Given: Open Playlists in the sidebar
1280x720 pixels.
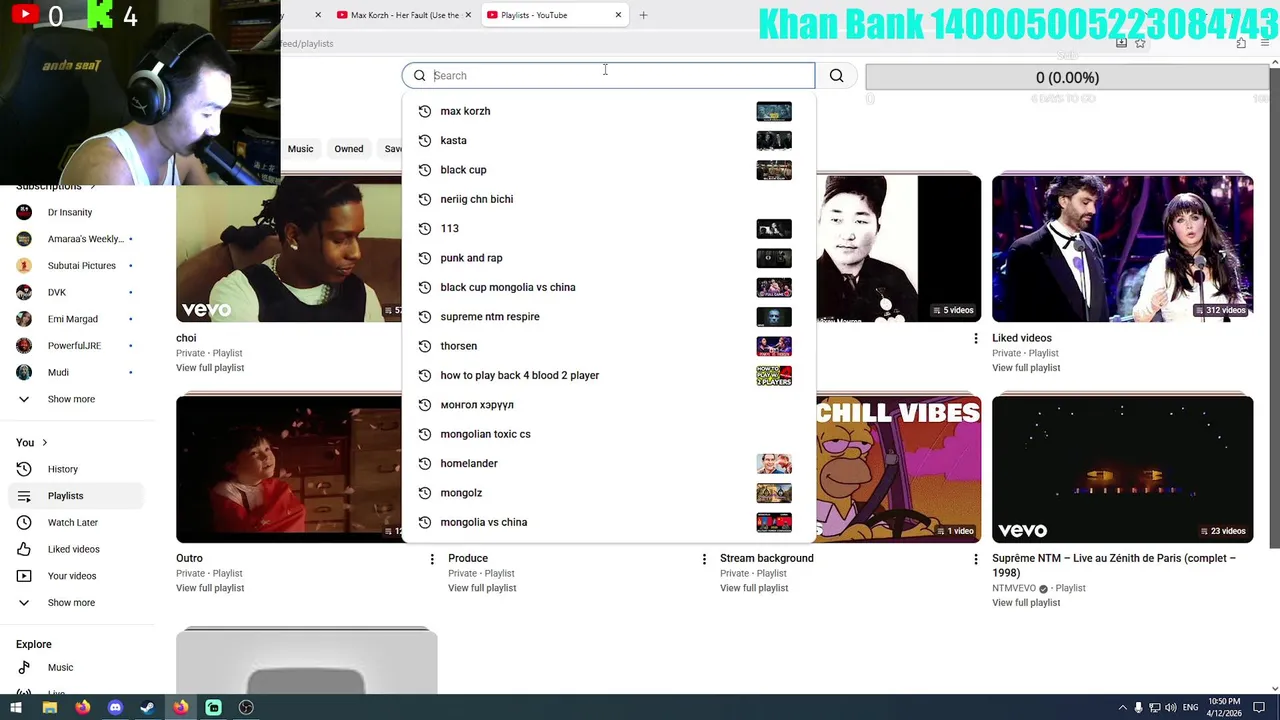Looking at the screenshot, I should pyautogui.click(x=77, y=496).
